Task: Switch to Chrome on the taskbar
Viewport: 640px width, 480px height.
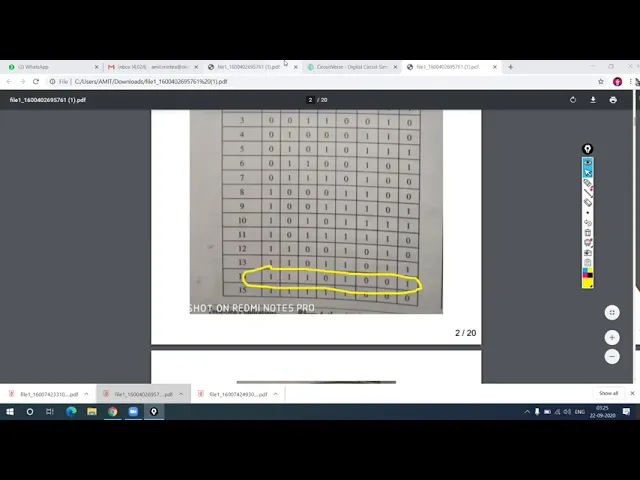Action: pos(113,412)
